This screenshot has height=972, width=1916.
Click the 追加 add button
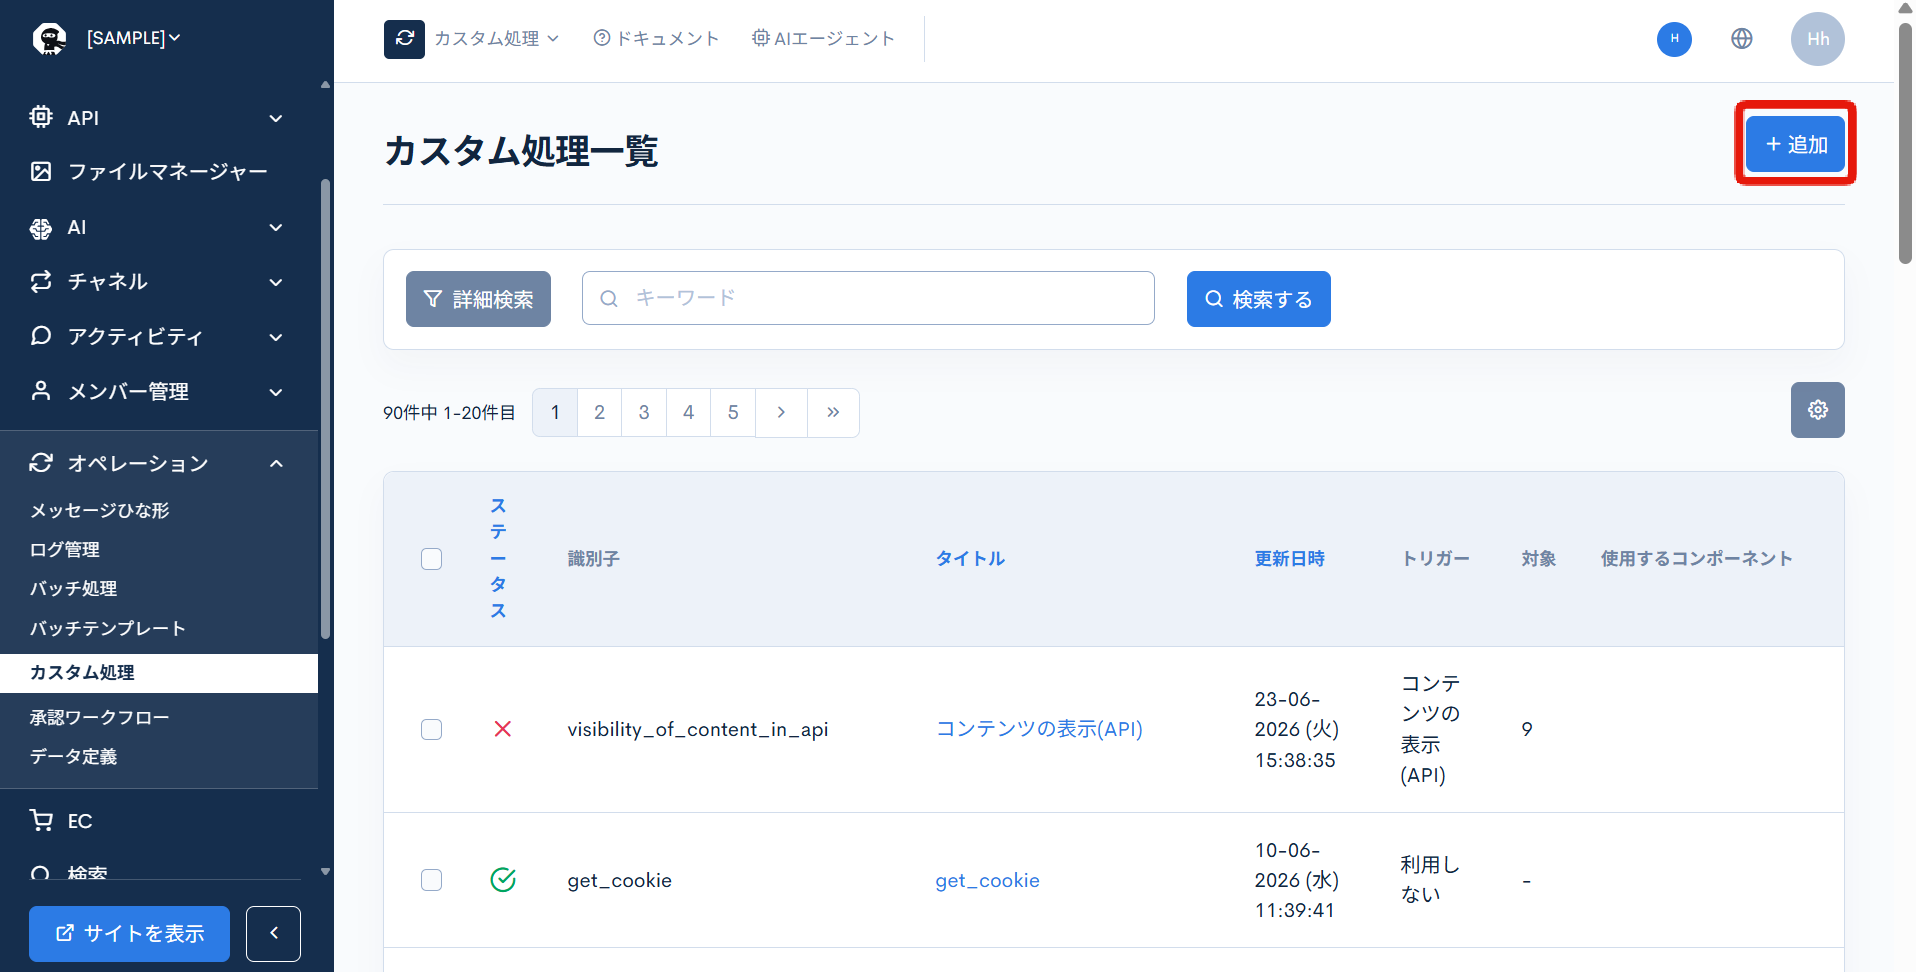[x=1795, y=144]
